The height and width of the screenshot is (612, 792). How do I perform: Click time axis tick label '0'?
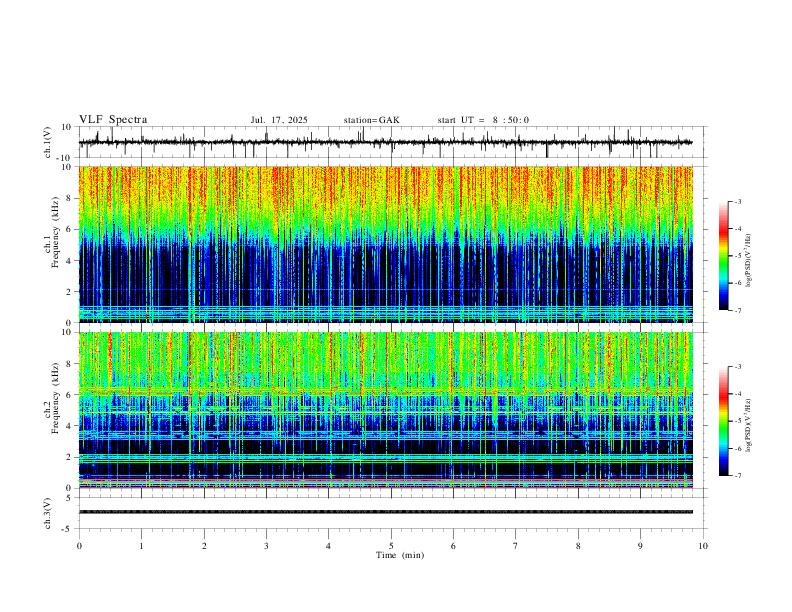click(79, 546)
